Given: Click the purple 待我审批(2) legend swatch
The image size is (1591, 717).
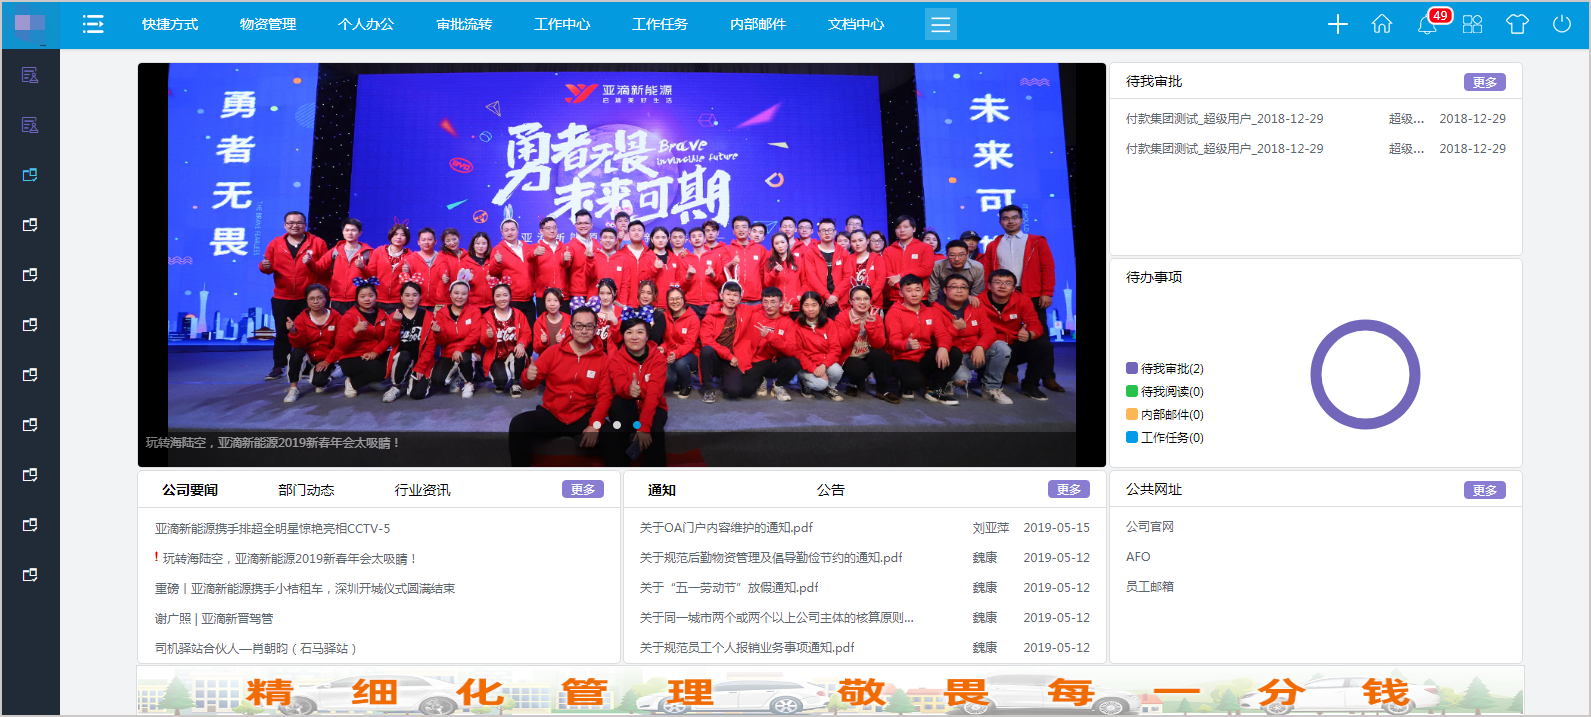Looking at the screenshot, I should 1132,368.
